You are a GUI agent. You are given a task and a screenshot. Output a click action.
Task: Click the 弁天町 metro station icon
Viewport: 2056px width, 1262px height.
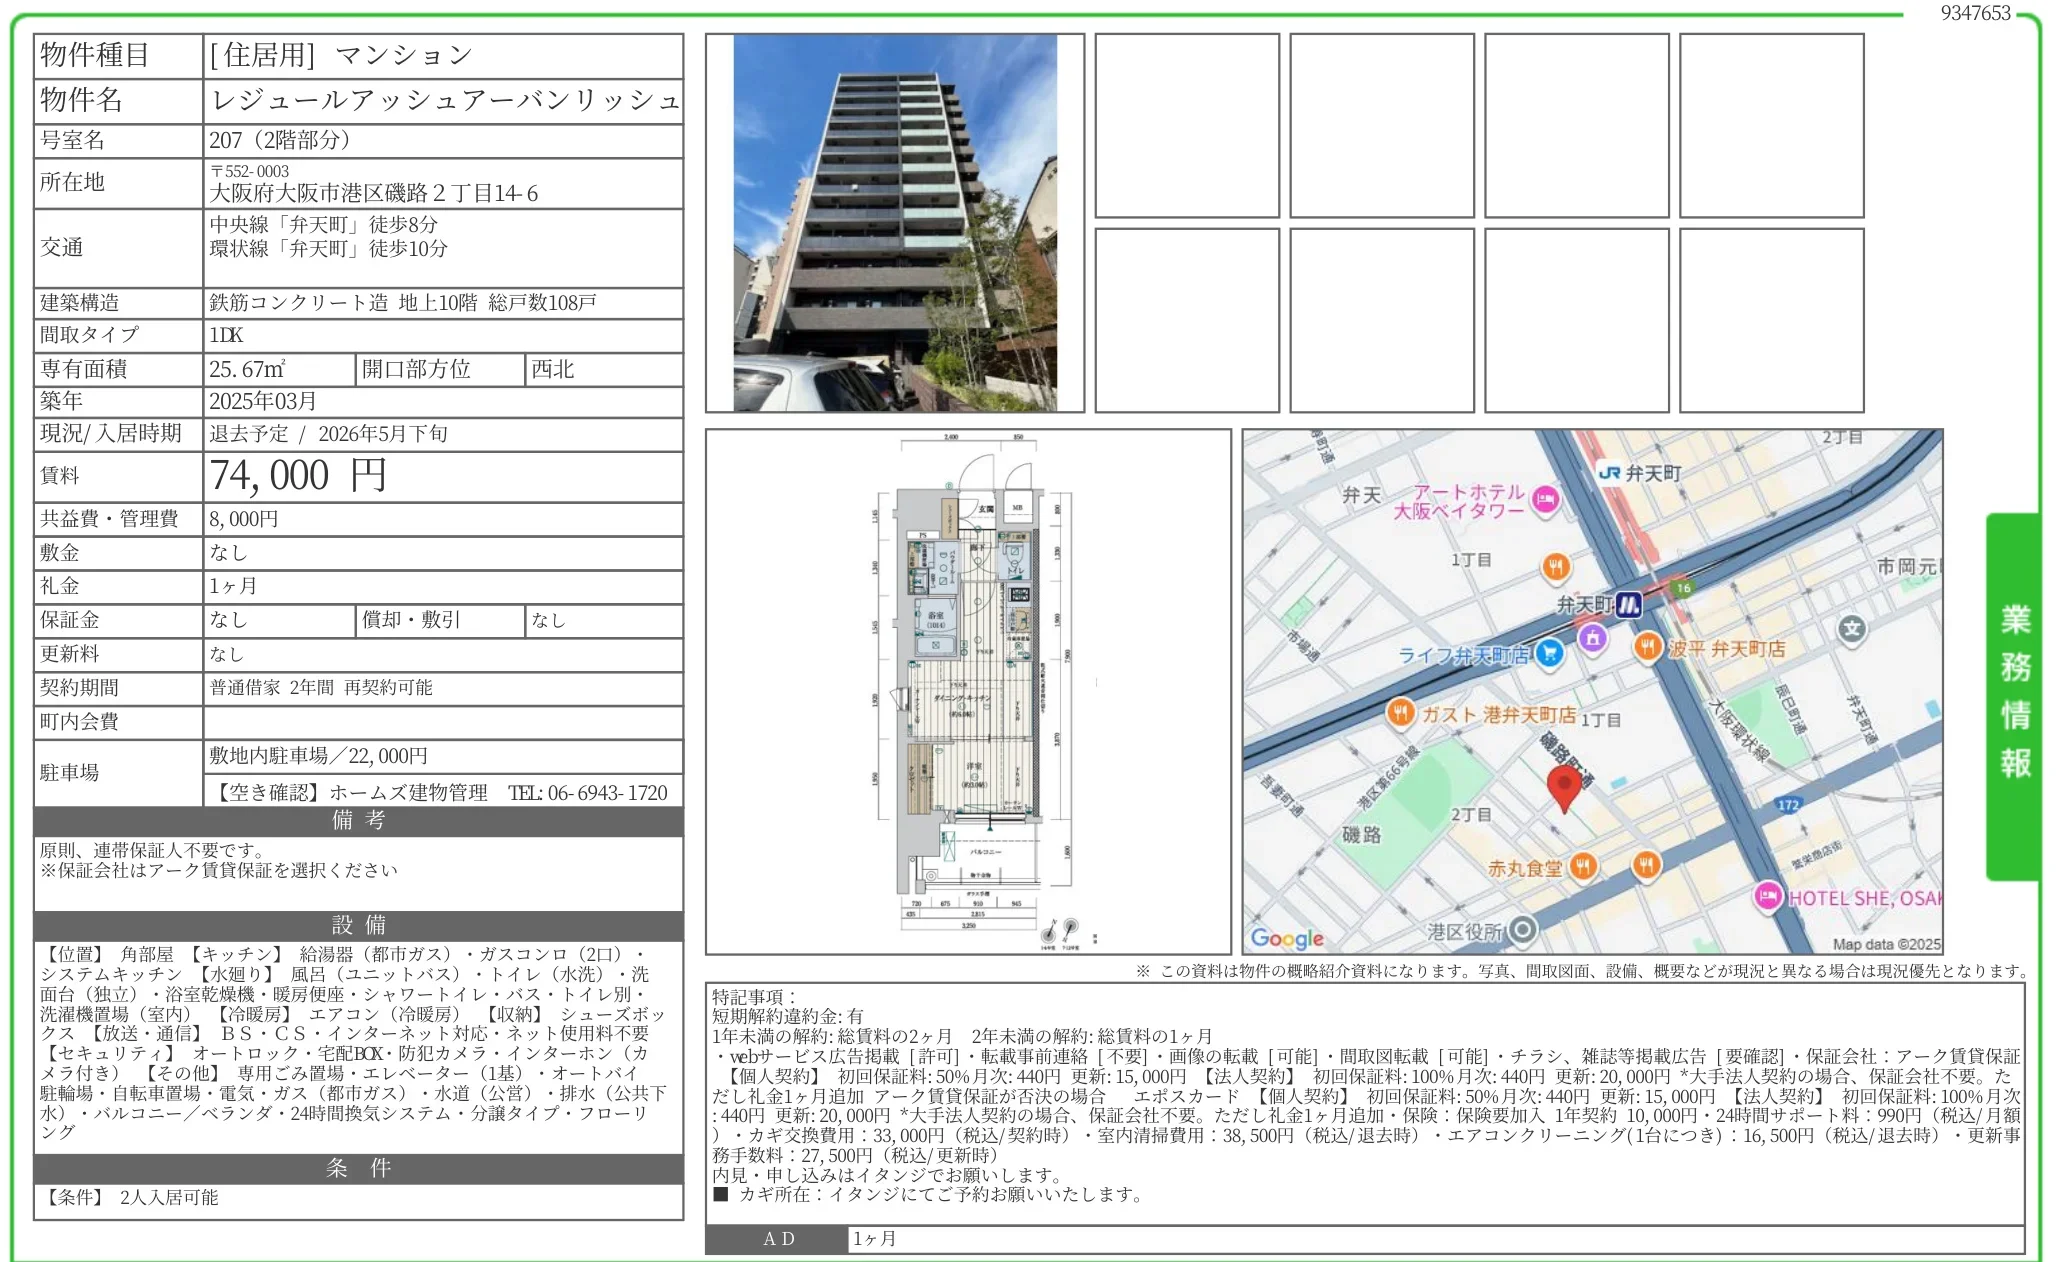pyautogui.click(x=1629, y=604)
